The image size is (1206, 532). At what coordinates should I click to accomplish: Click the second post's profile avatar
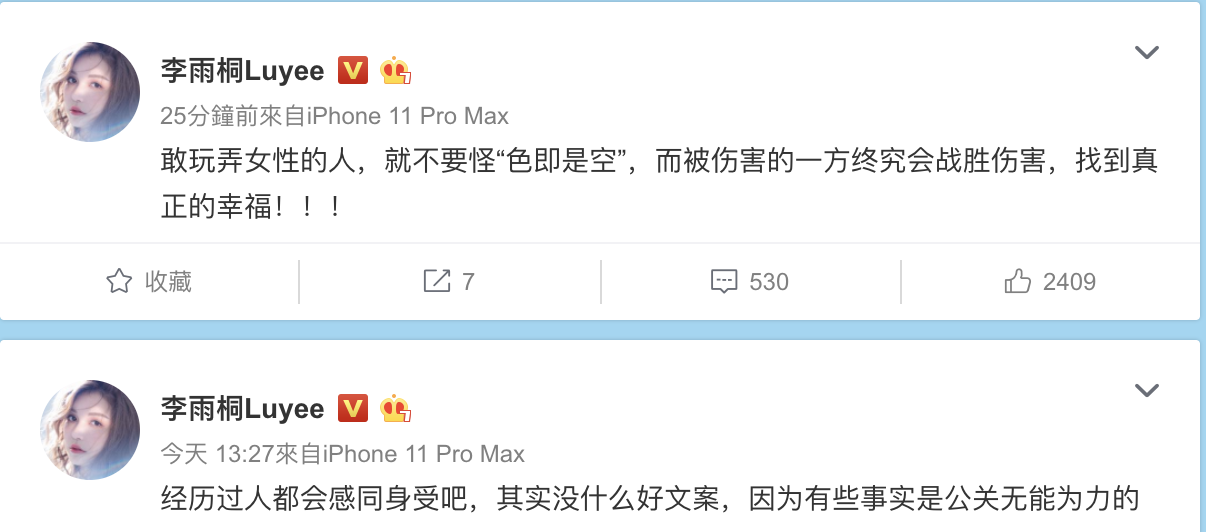[x=90, y=430]
